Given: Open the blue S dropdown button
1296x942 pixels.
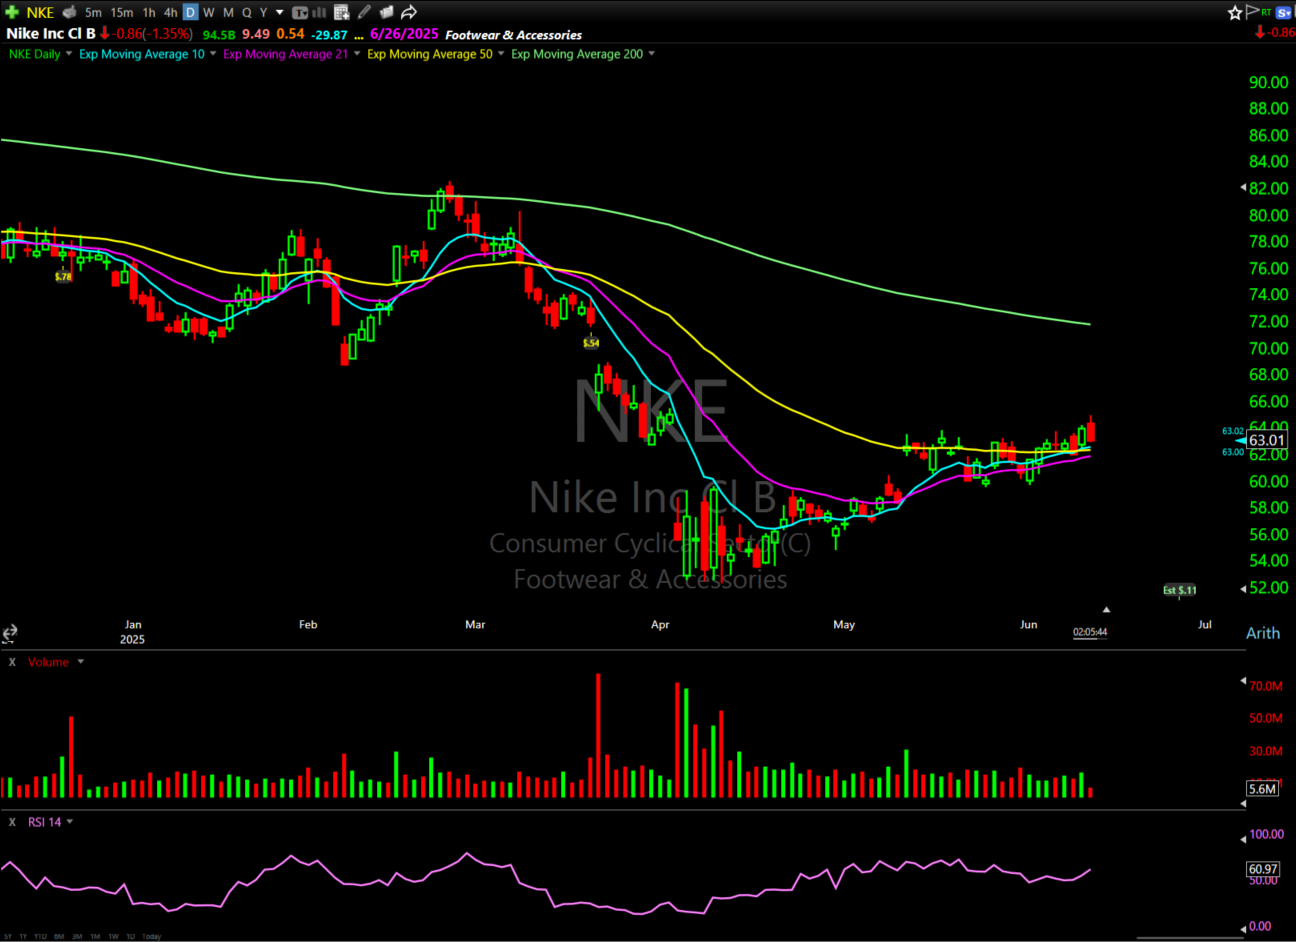Looking at the screenshot, I should click(1285, 12).
